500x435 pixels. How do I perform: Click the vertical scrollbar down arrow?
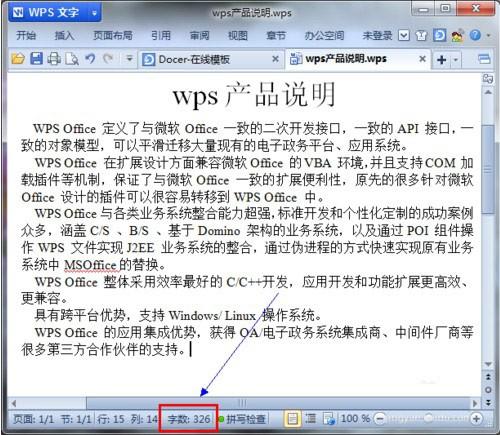pyautogui.click(x=488, y=364)
